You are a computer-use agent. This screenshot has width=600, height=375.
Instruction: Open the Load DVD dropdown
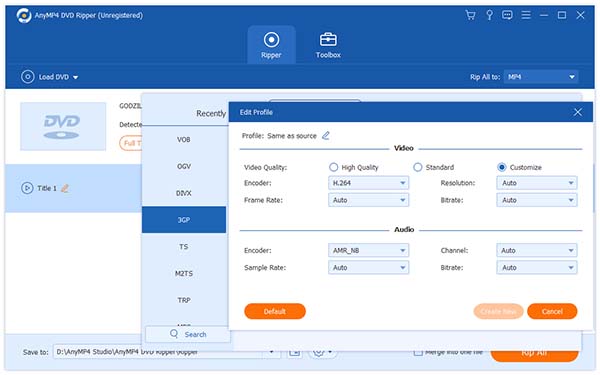coord(50,77)
